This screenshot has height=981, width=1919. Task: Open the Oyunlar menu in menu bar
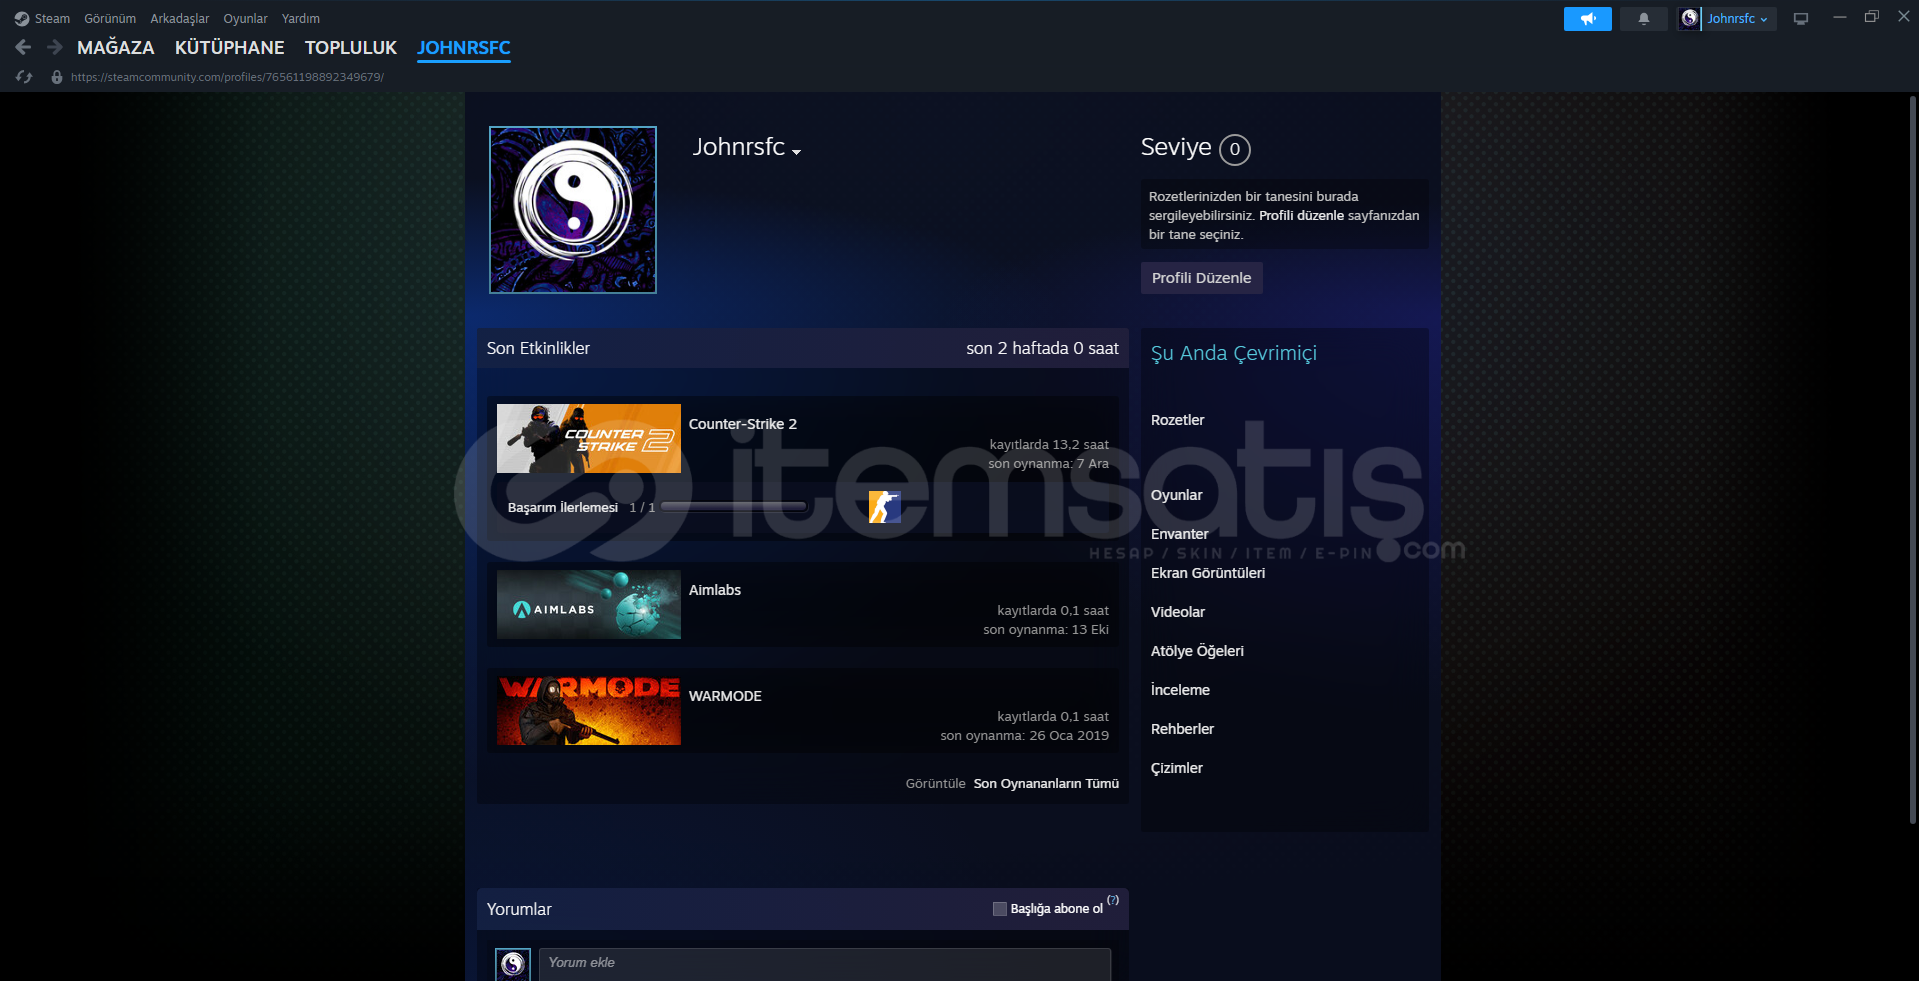(x=245, y=19)
